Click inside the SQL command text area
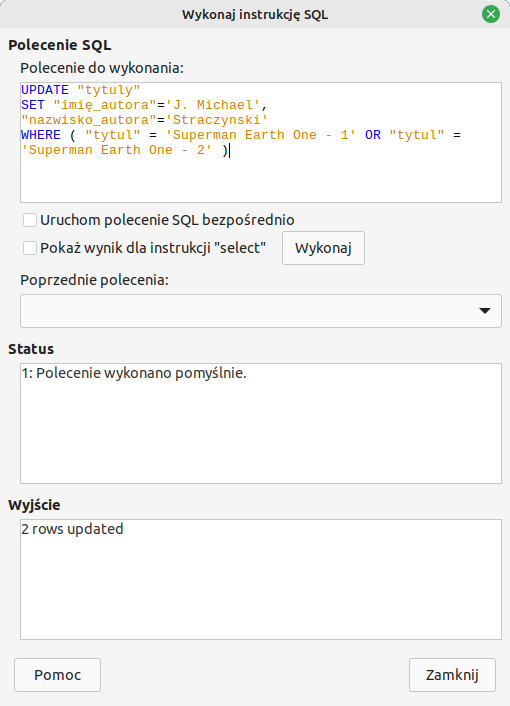The width and height of the screenshot is (510, 706). pos(261,142)
